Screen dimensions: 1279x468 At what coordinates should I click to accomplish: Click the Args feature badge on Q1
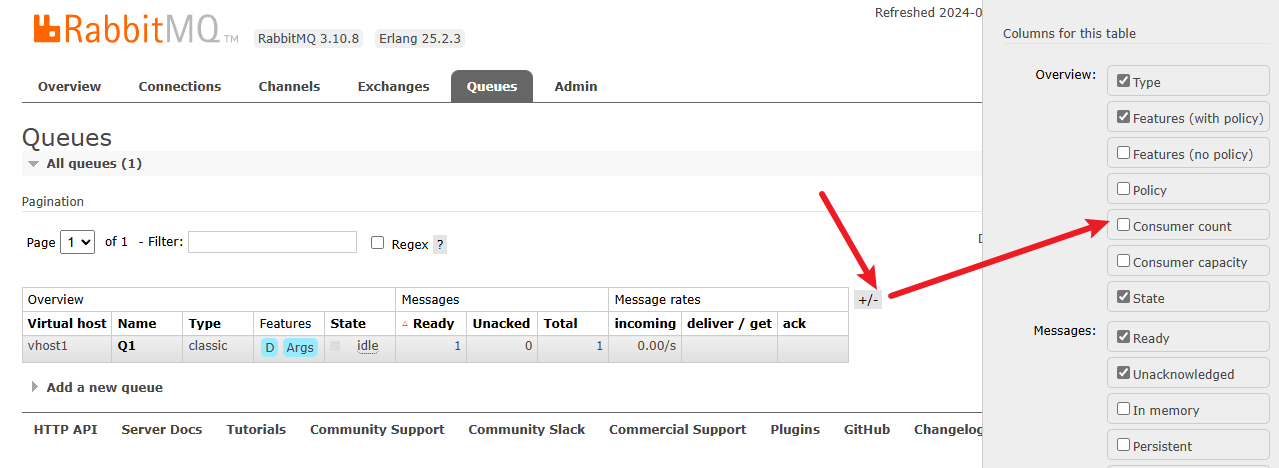(299, 348)
